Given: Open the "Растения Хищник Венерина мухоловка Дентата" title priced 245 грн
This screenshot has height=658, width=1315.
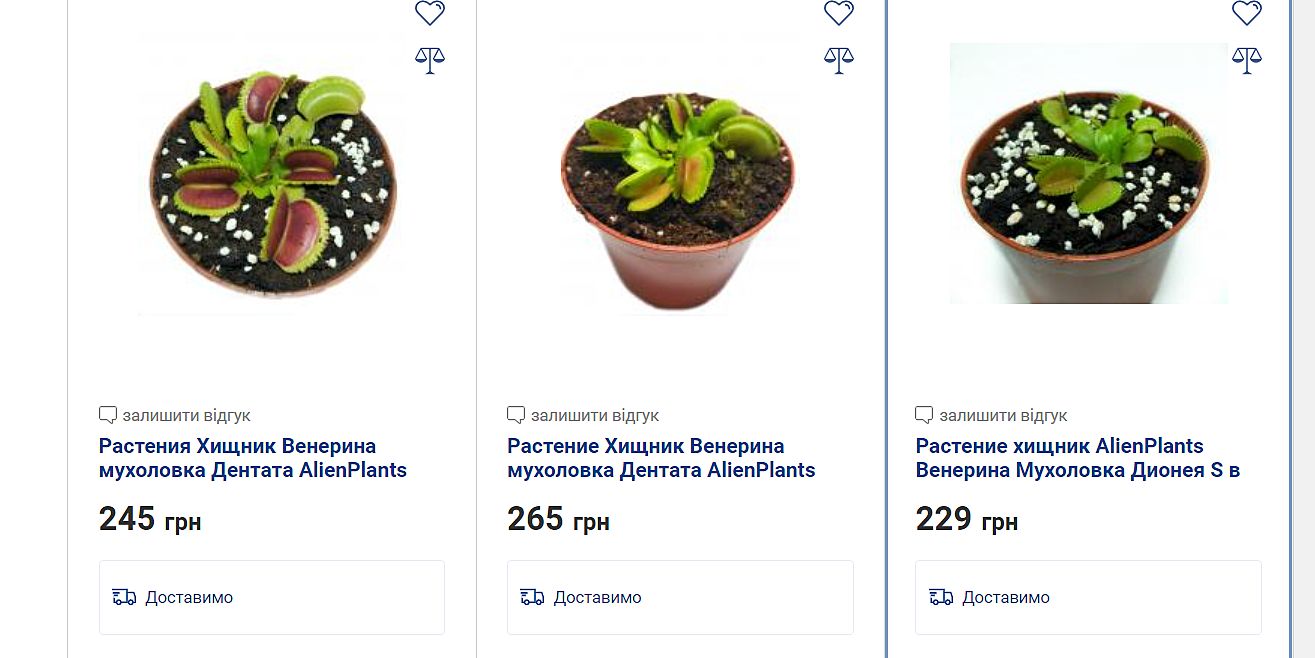Looking at the screenshot, I should pyautogui.click(x=252, y=458).
